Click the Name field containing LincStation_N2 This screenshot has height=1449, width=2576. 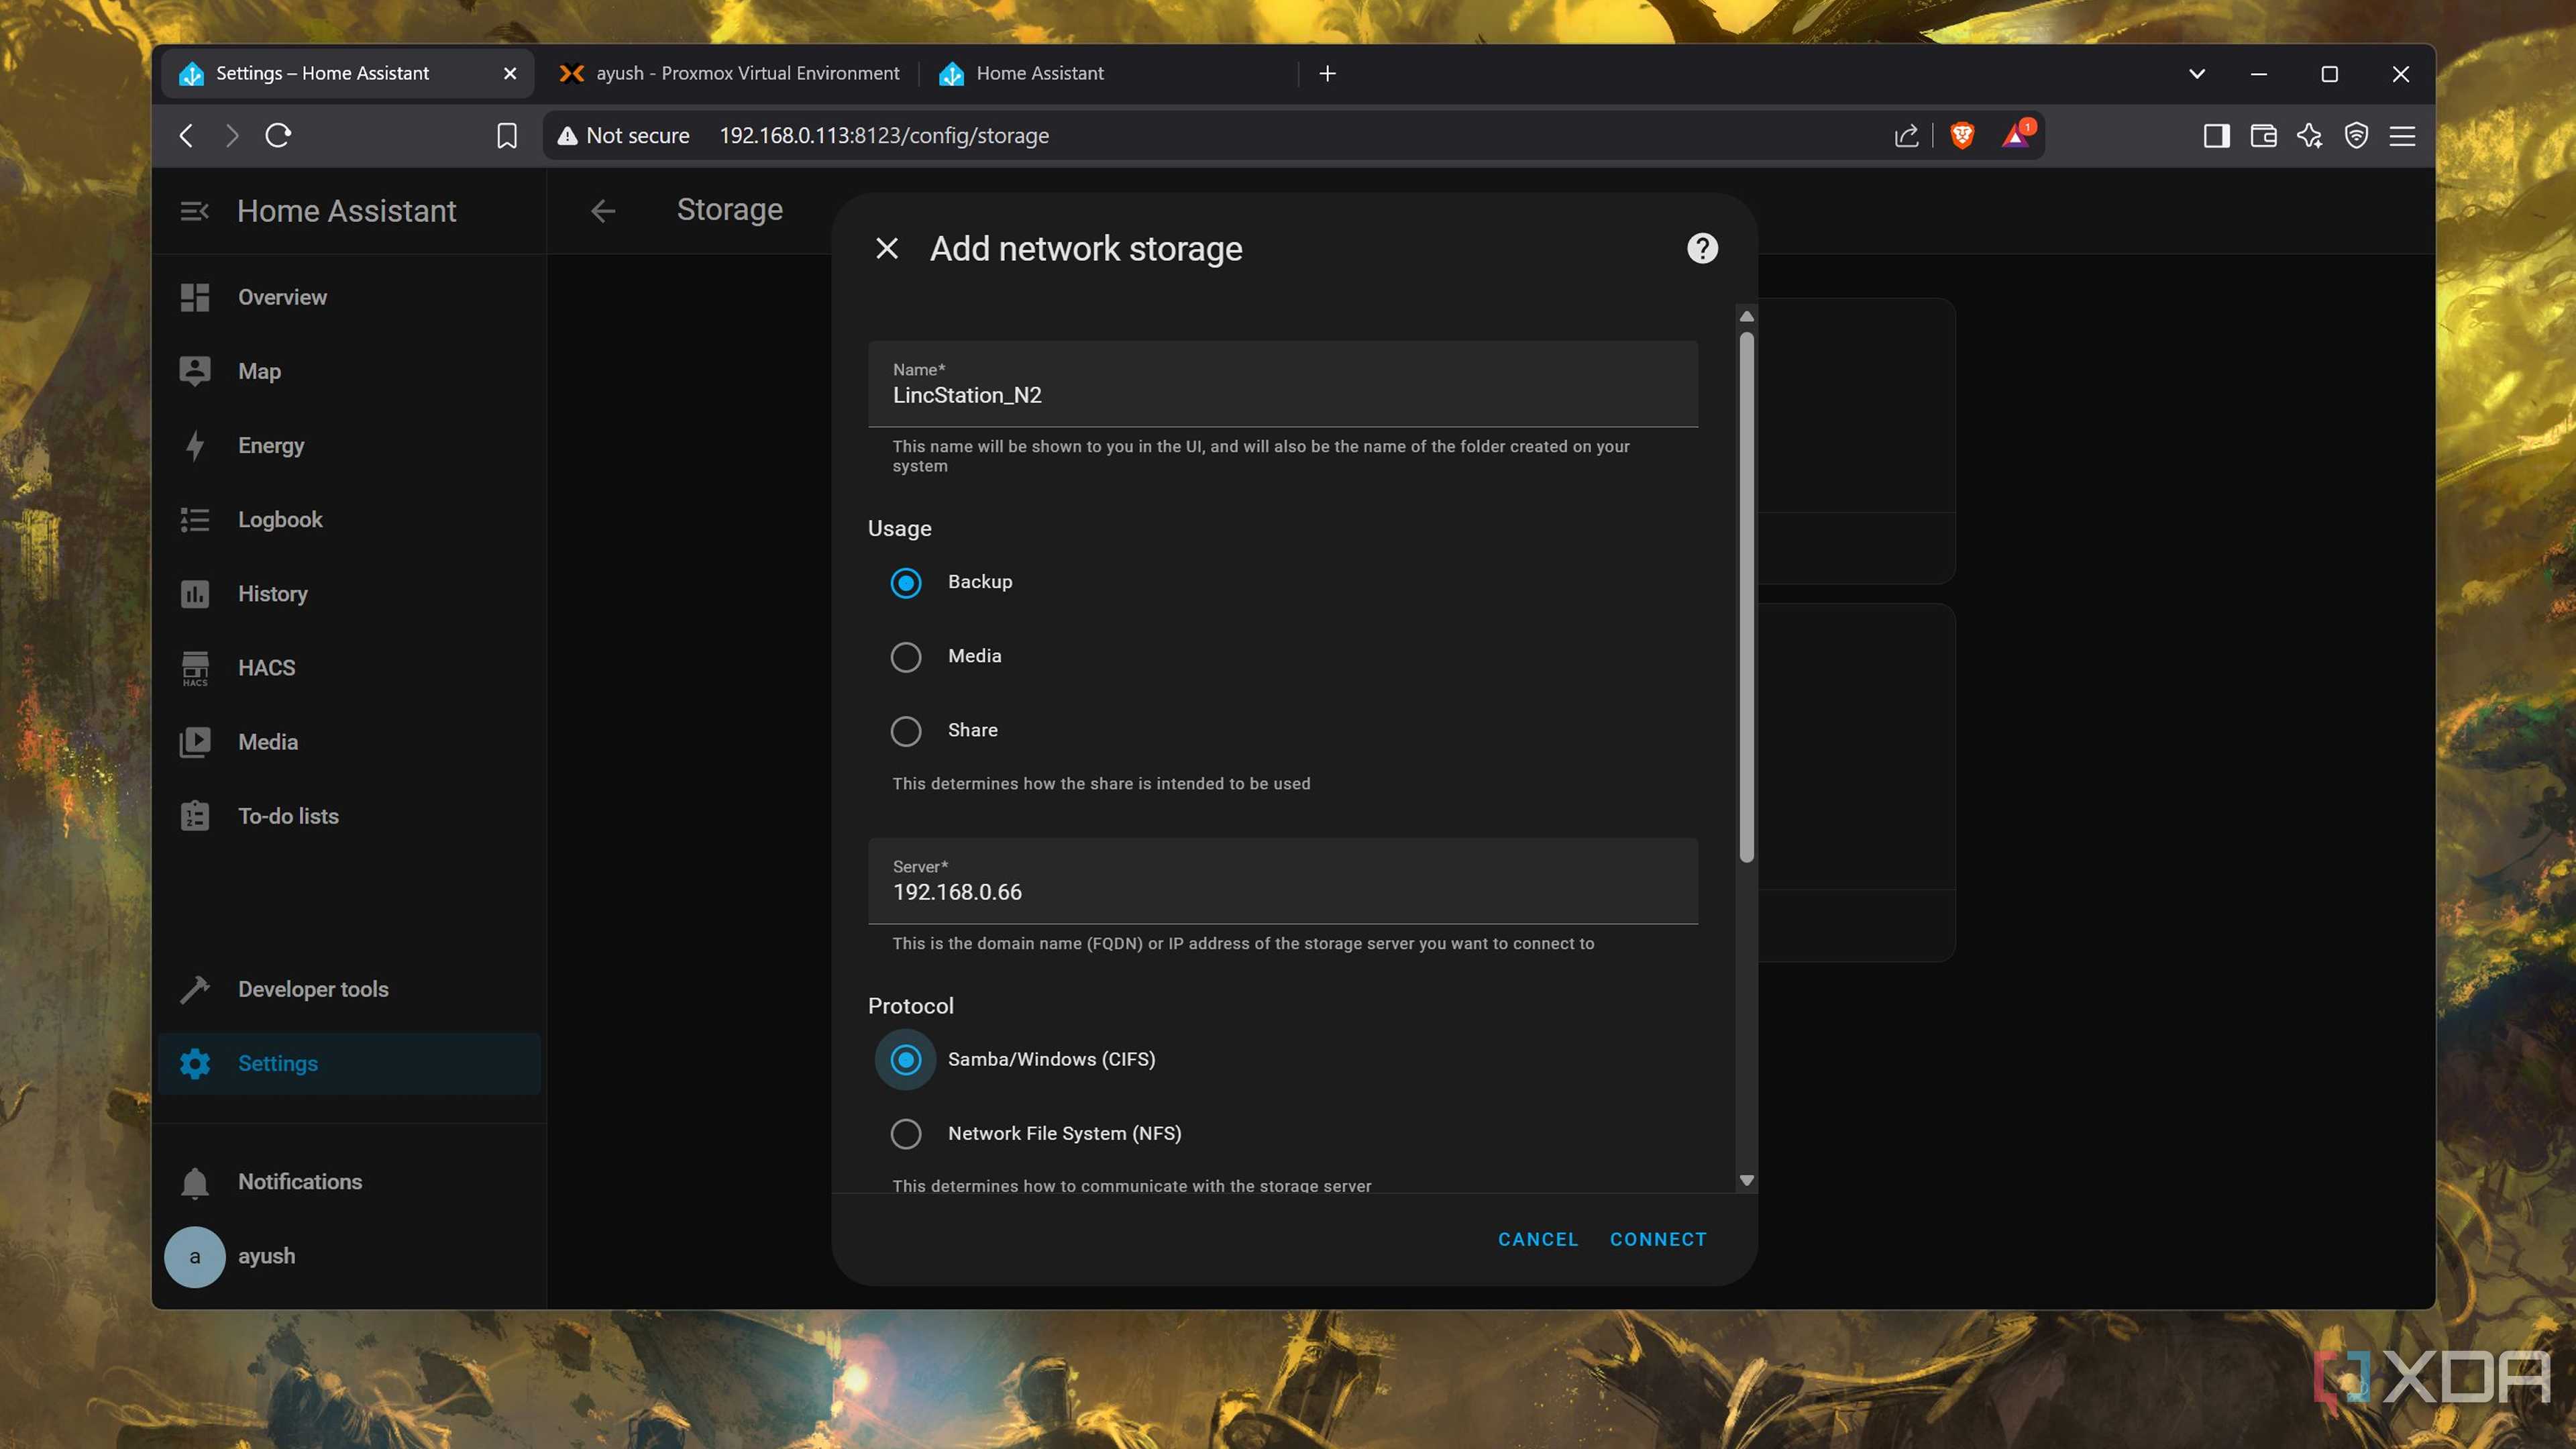tap(1283, 384)
